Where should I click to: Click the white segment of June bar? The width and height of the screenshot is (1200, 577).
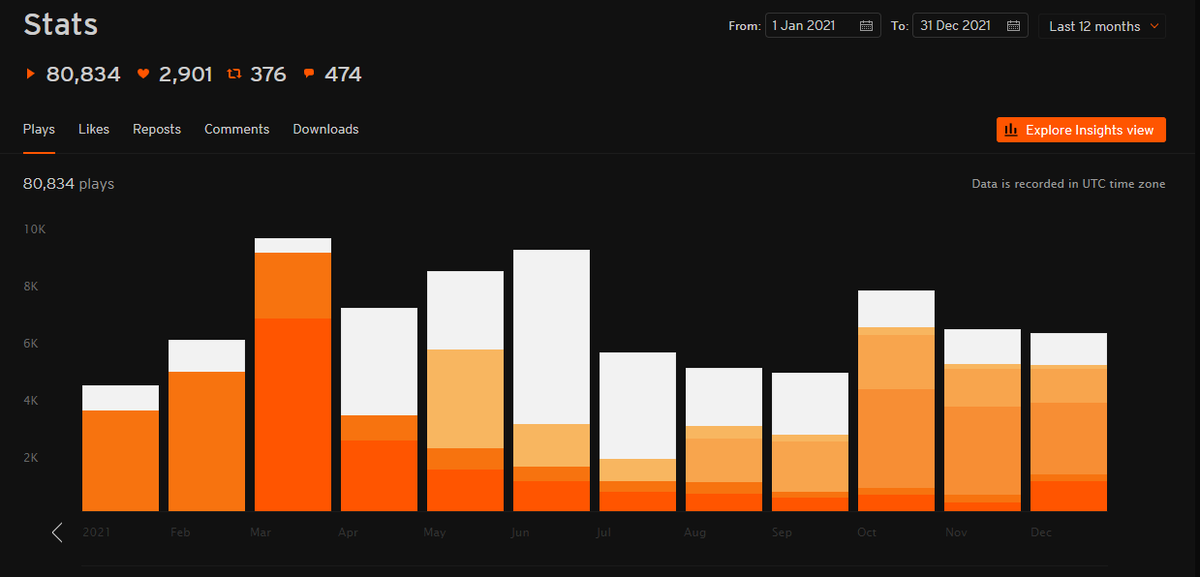point(551,336)
